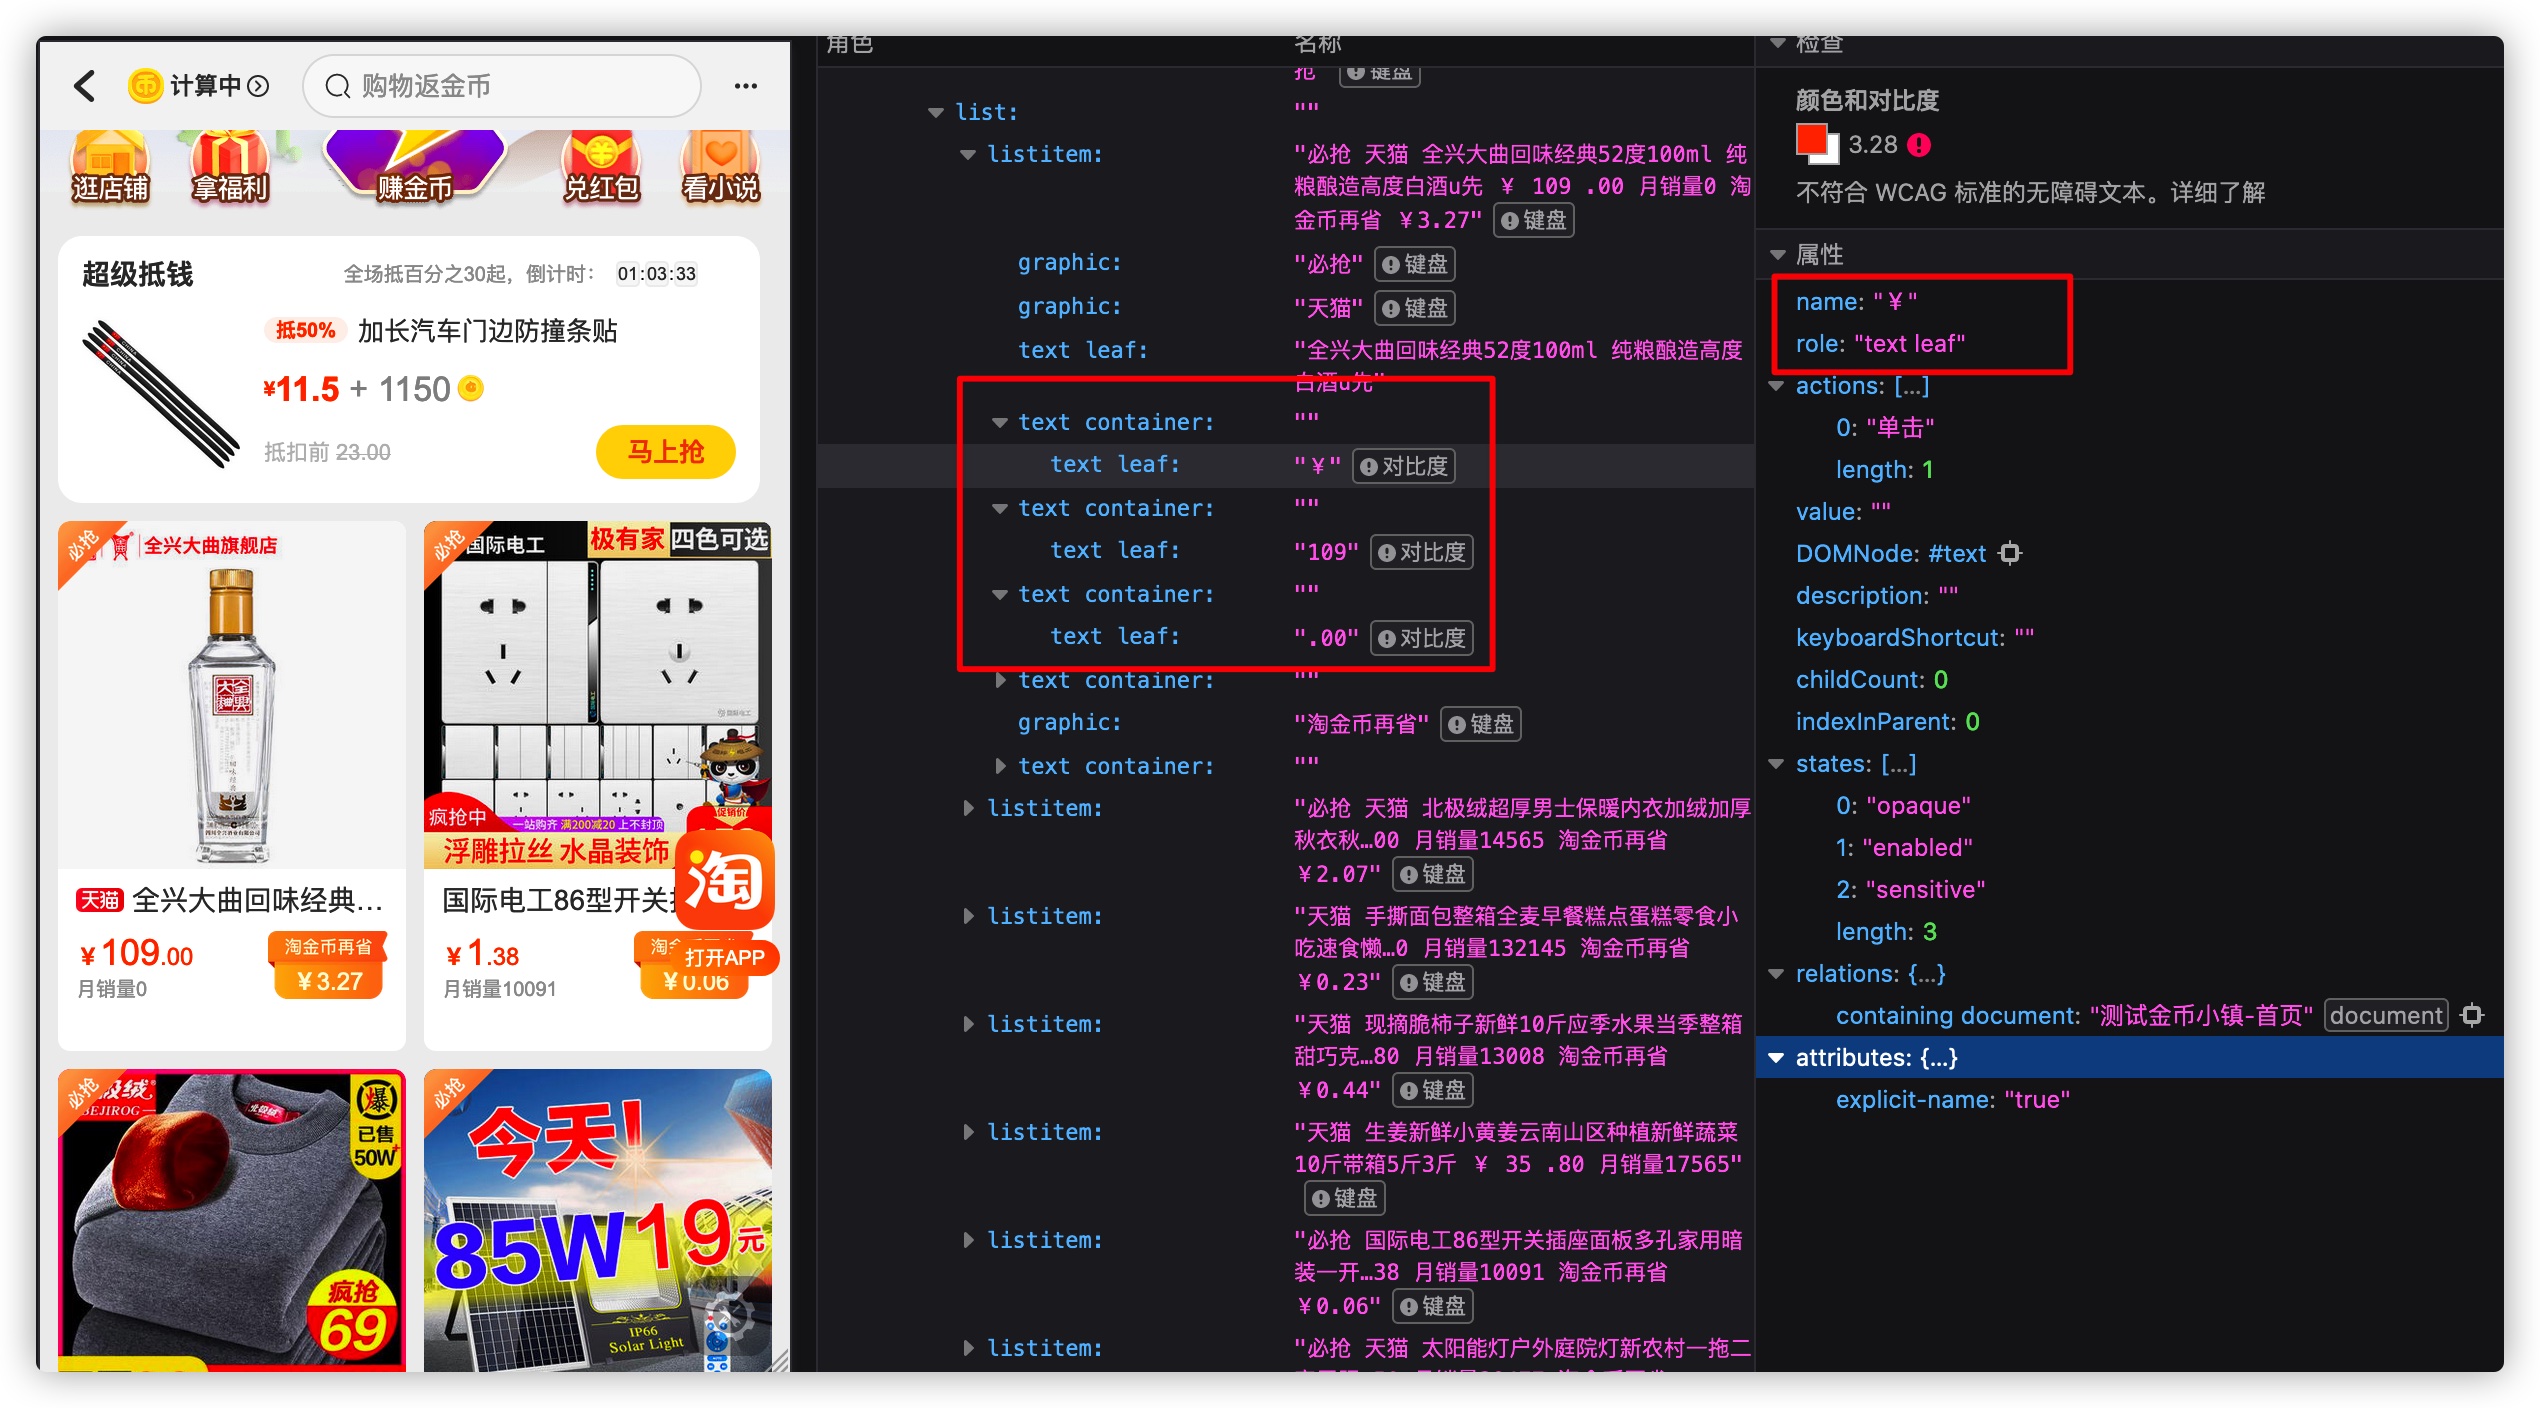The image size is (2540, 1408).
Task: Collapse the states: [...] property
Action: [x=1778, y=764]
